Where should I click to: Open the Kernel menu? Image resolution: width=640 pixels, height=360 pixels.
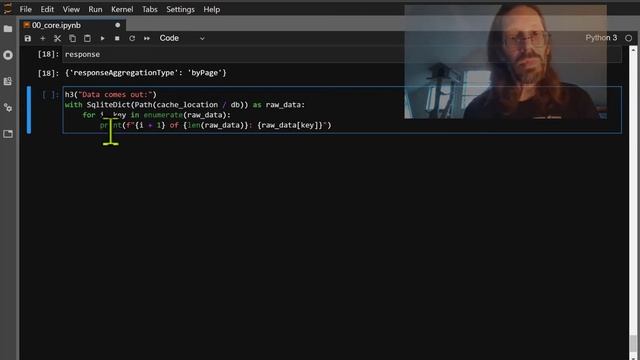coord(122,9)
